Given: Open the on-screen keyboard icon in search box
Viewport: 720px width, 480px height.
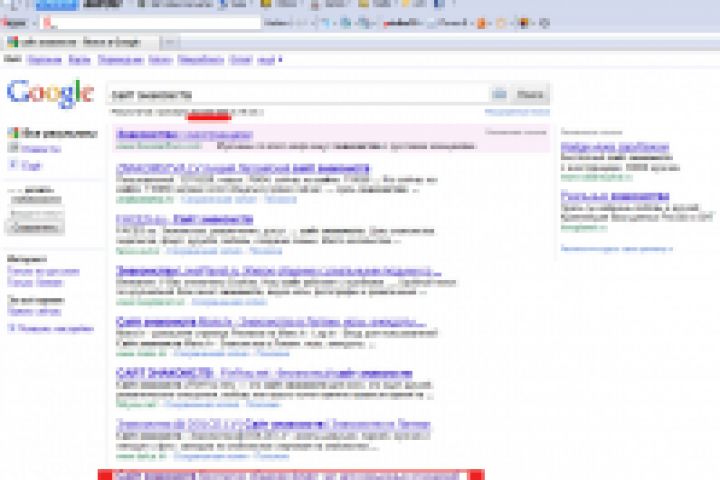Looking at the screenshot, I should tap(499, 95).
